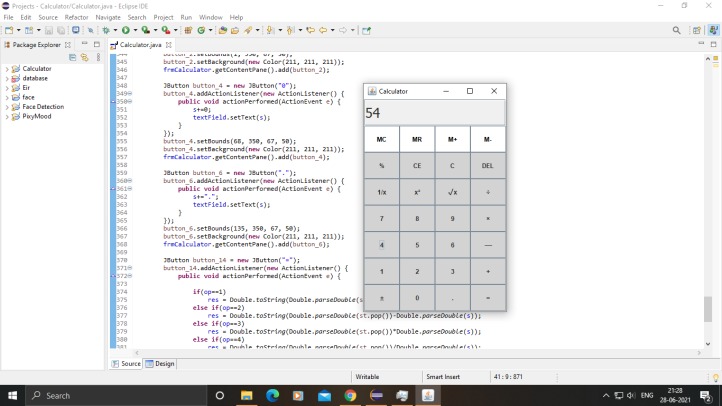
Task: Create a new Java class icon
Action: 201,30
